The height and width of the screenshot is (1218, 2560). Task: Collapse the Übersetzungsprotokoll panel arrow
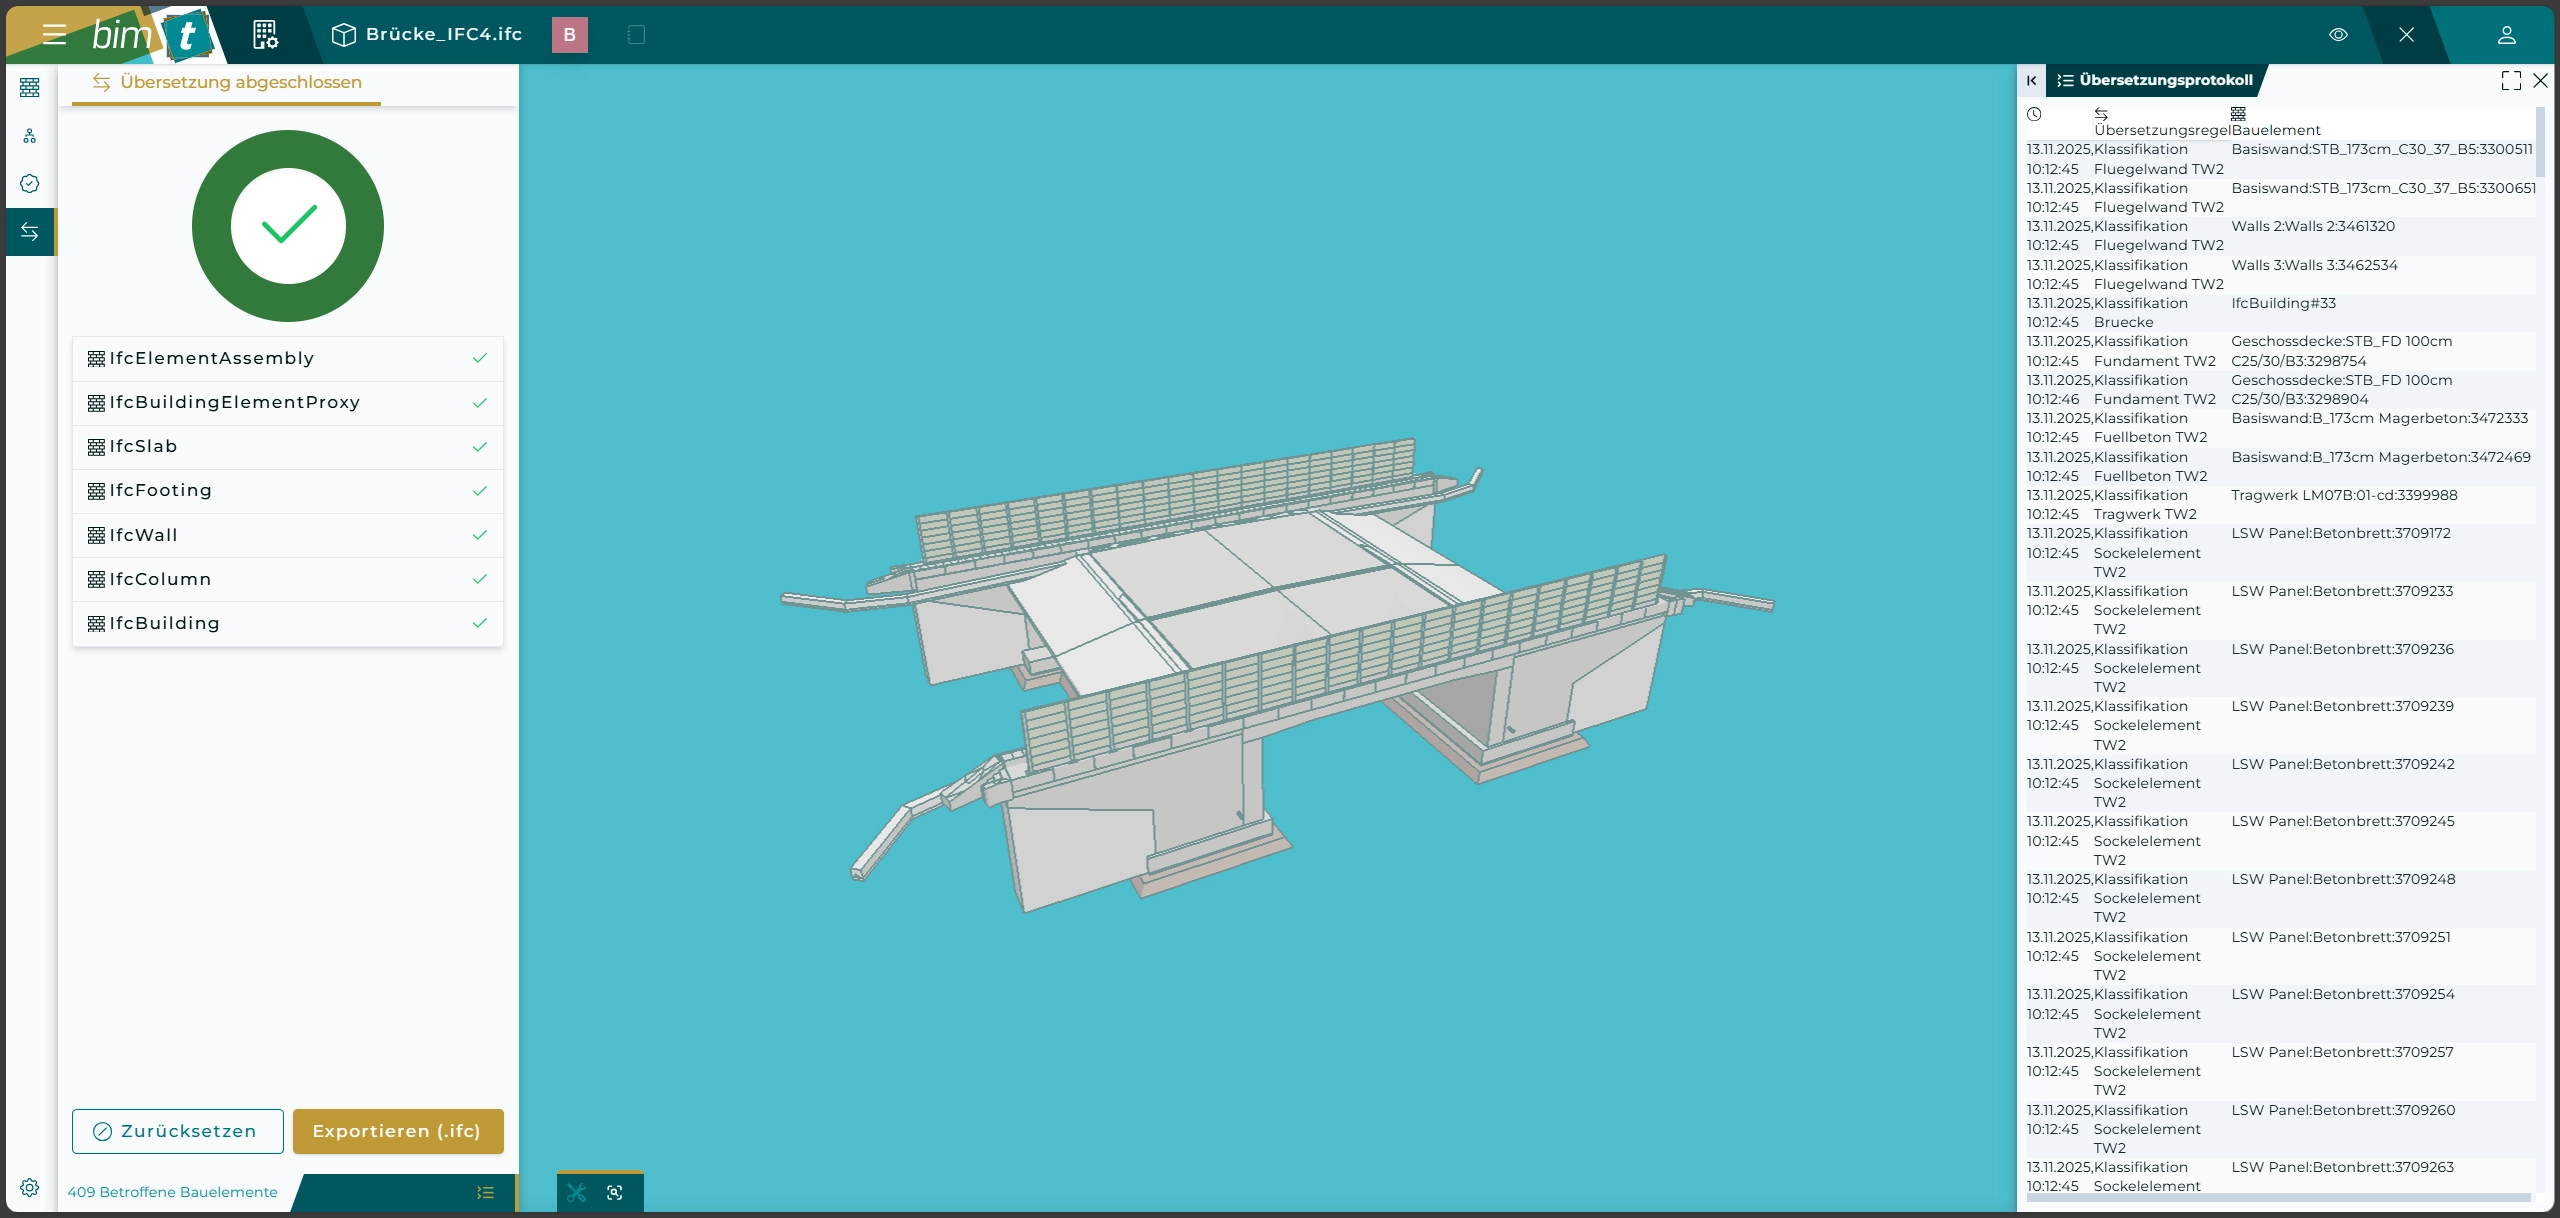coord(2031,81)
